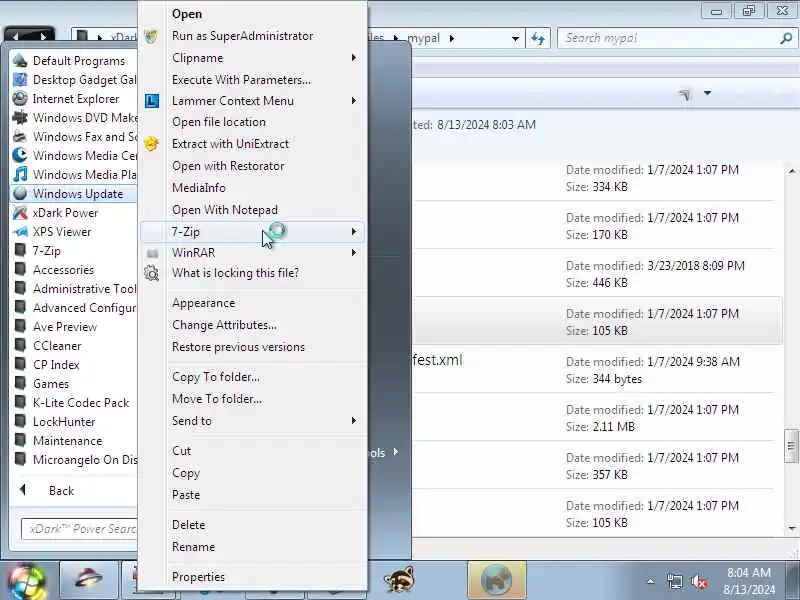Screen dimensions: 800x600
Task: Expand arrow after mypal breadcrumb
Action: pos(452,38)
